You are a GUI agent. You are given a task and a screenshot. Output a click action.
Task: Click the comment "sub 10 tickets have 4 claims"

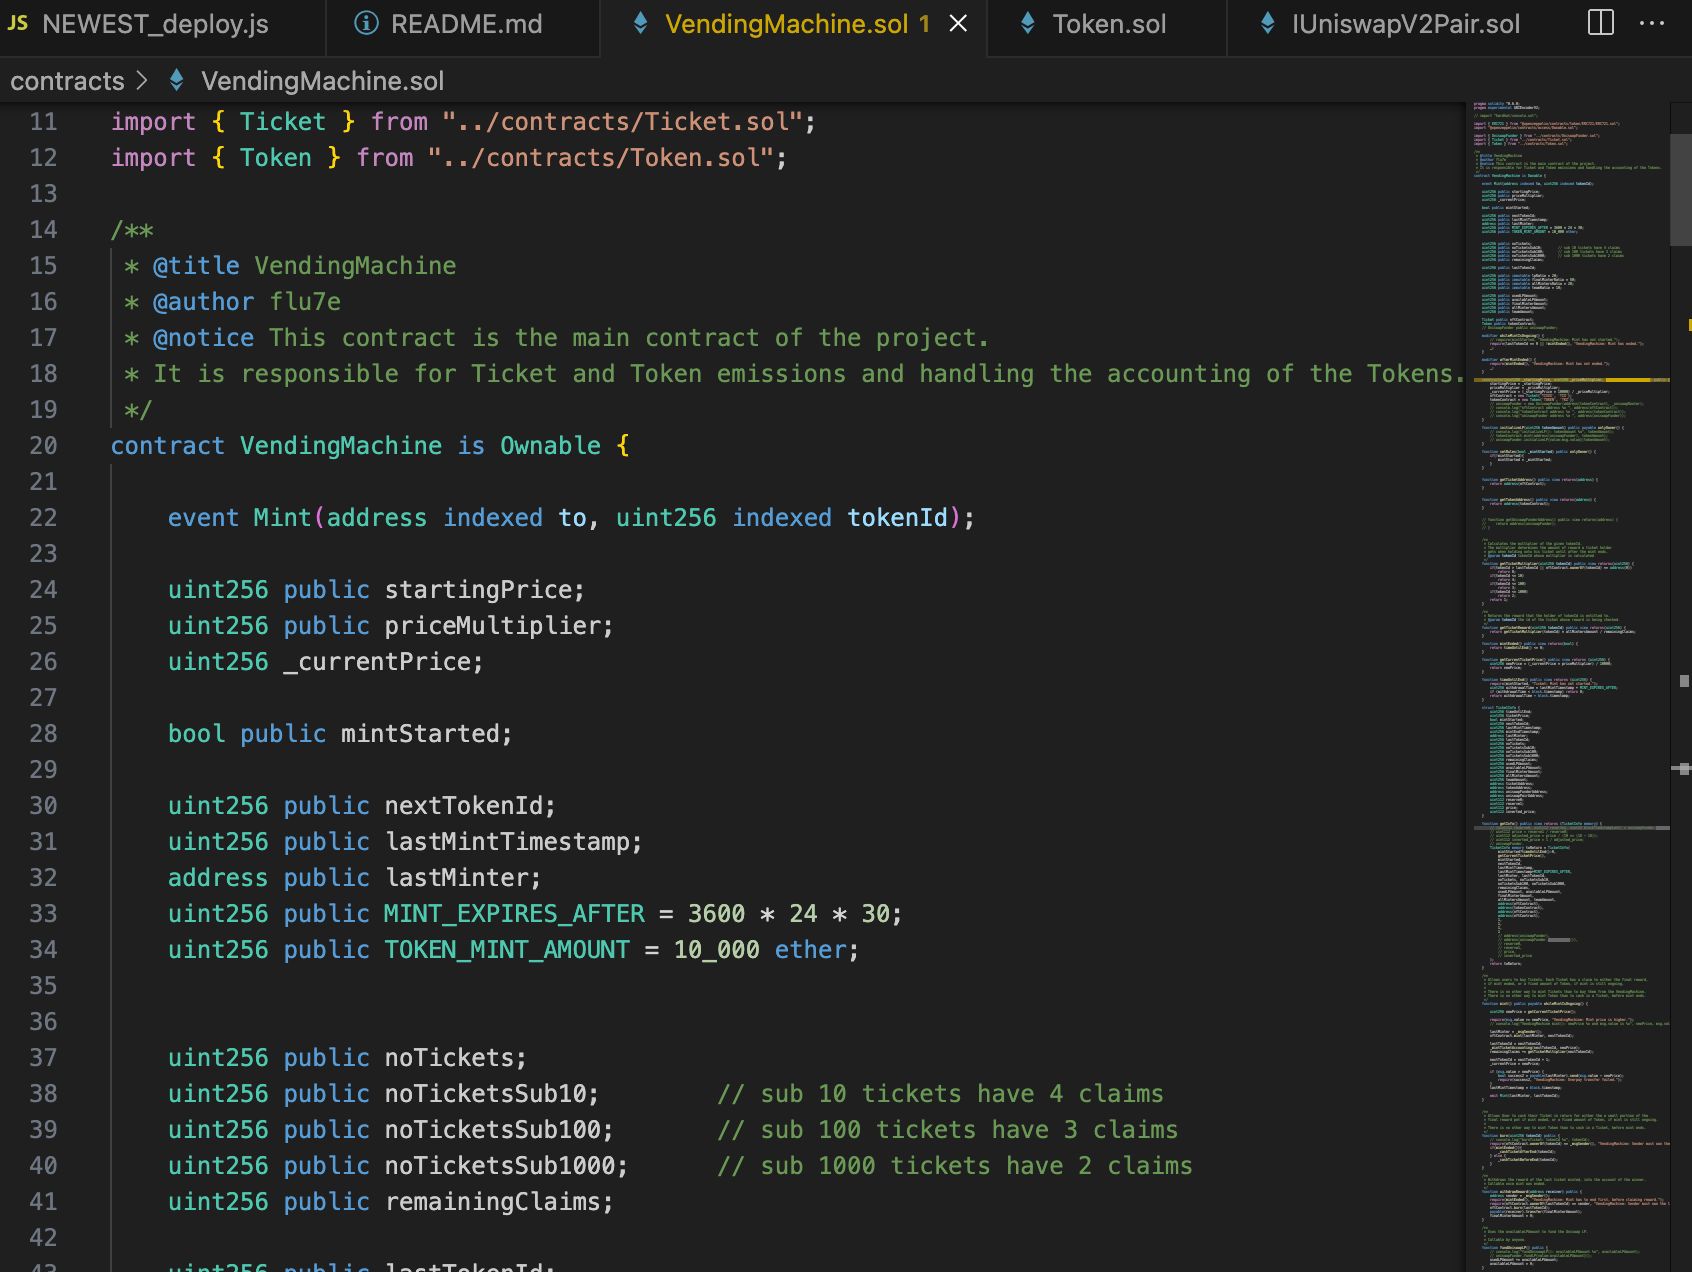[940, 1094]
